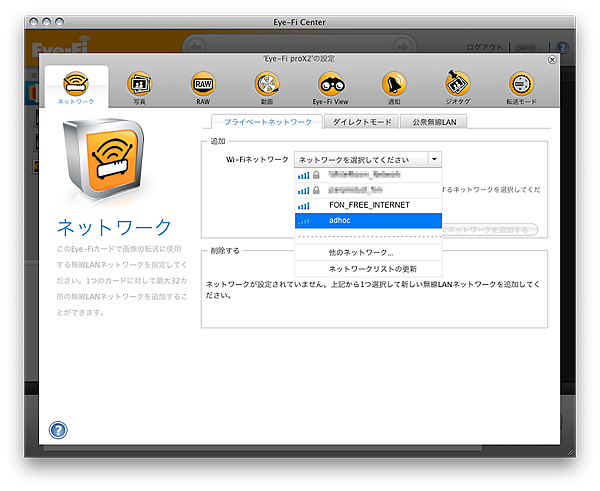Click the forward arrow in Eye-Fi Center toolbar

coord(403,47)
